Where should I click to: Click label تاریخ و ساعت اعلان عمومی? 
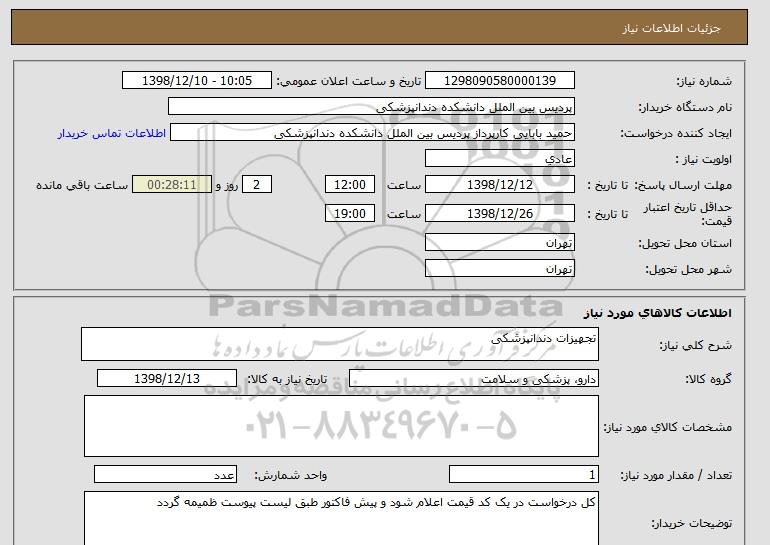coord(349,81)
